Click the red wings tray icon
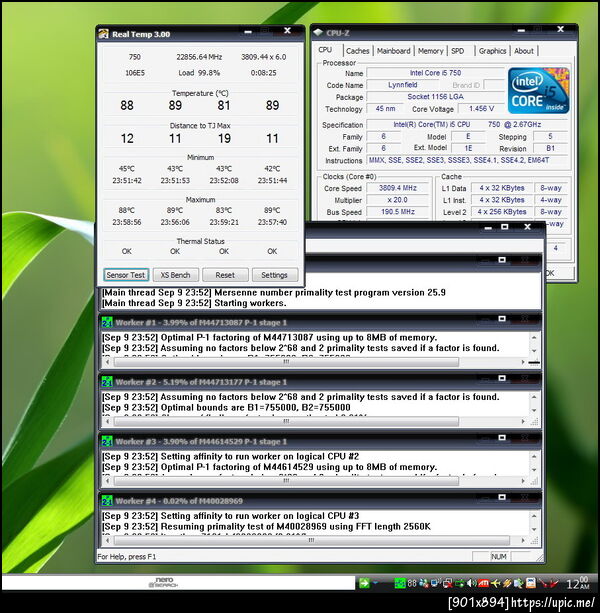The image size is (600, 613). [548, 584]
